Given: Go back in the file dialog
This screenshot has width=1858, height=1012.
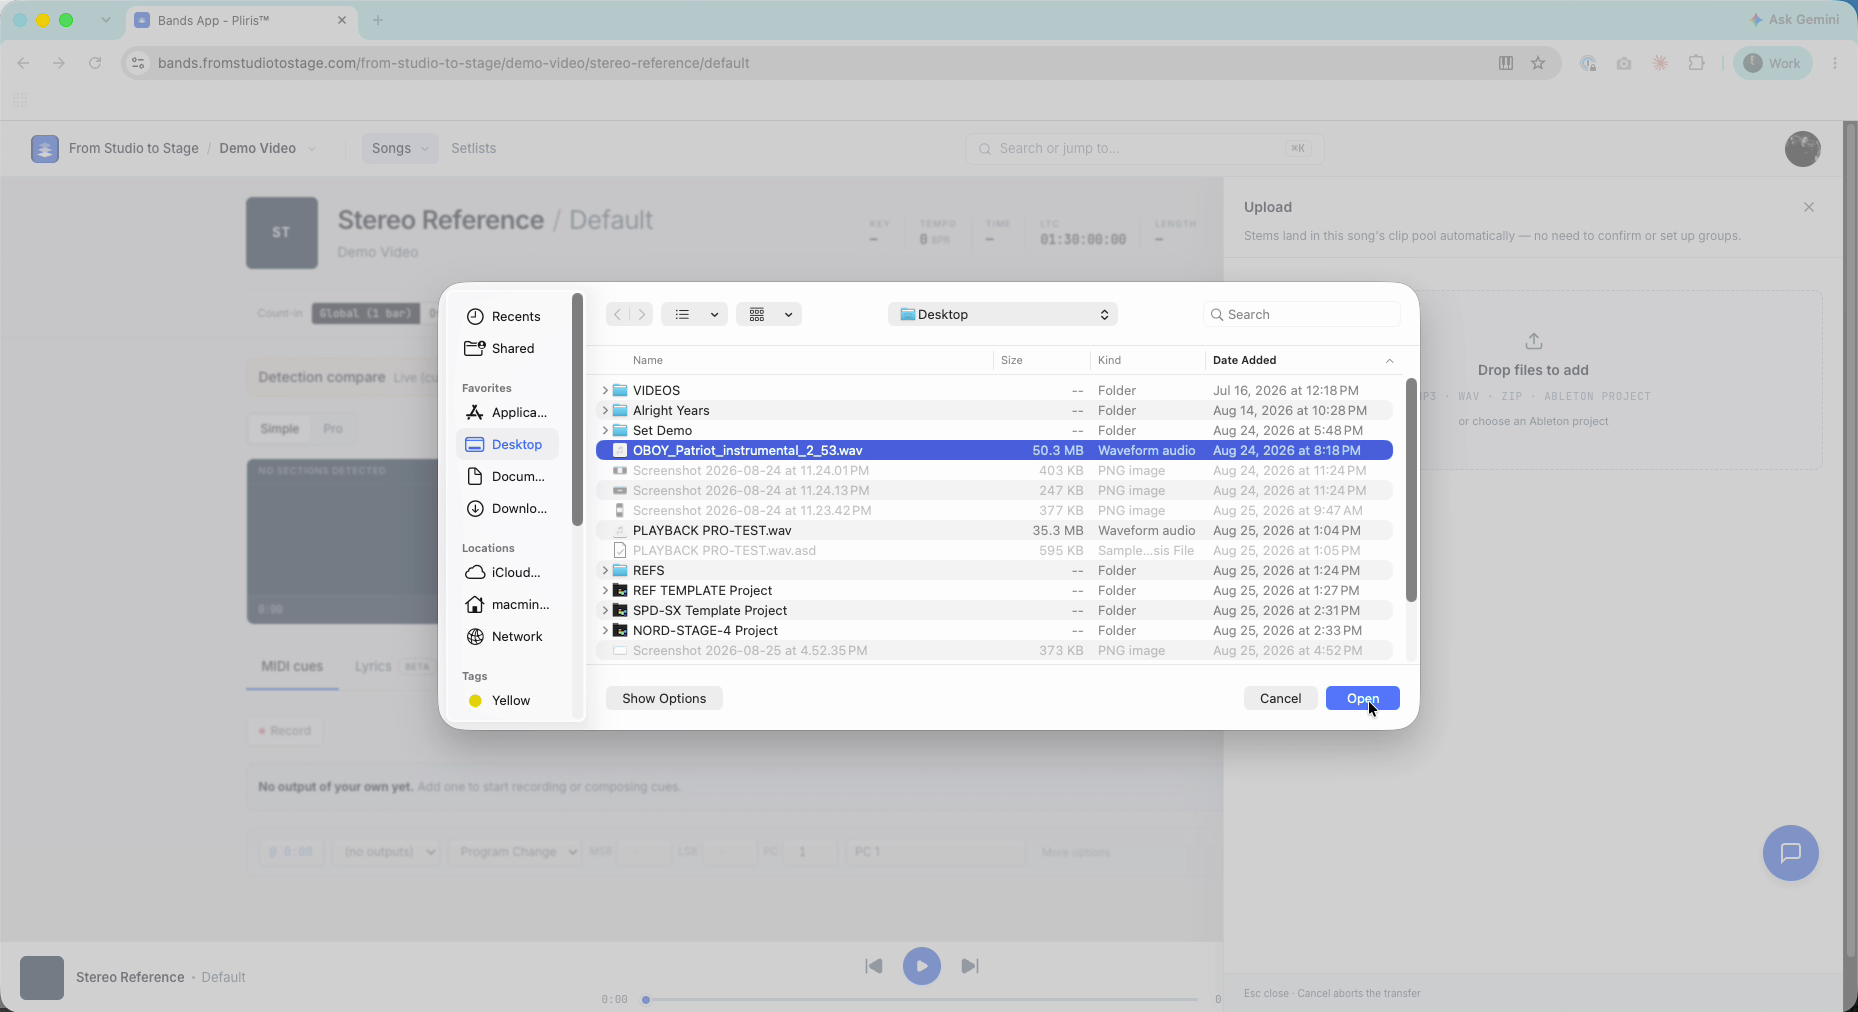Looking at the screenshot, I should tap(618, 314).
